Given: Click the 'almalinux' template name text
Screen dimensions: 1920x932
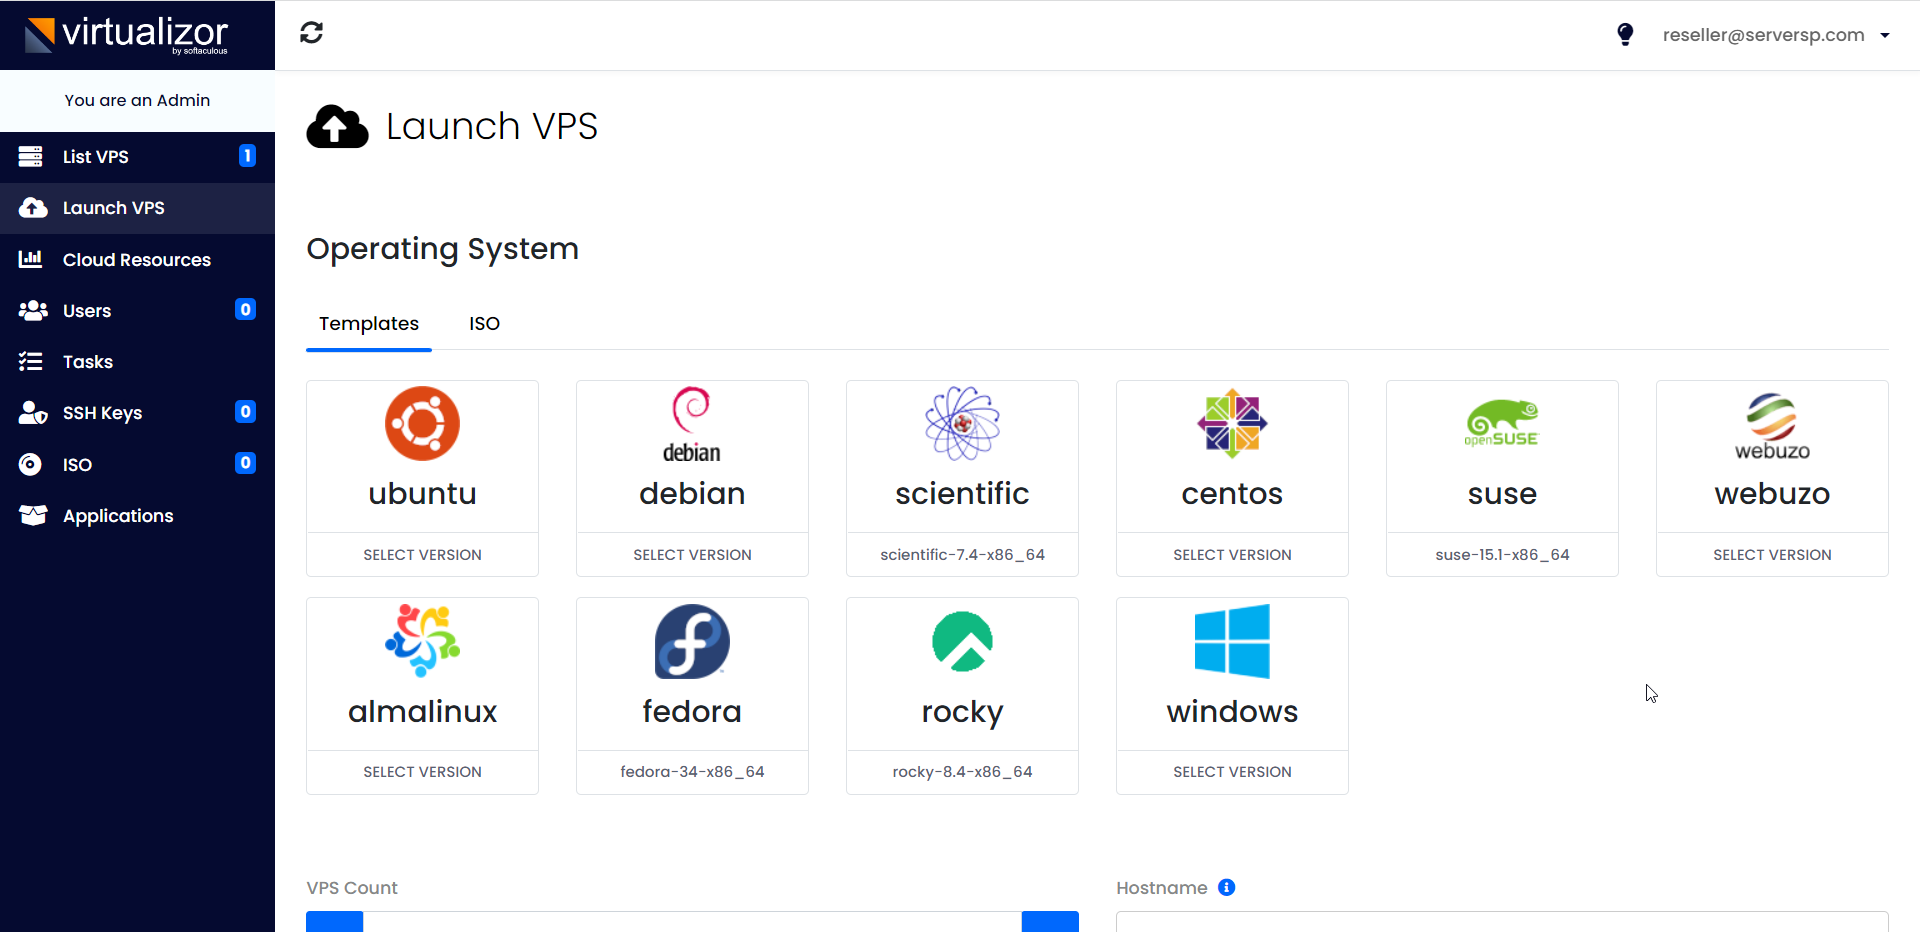Looking at the screenshot, I should (x=422, y=712).
